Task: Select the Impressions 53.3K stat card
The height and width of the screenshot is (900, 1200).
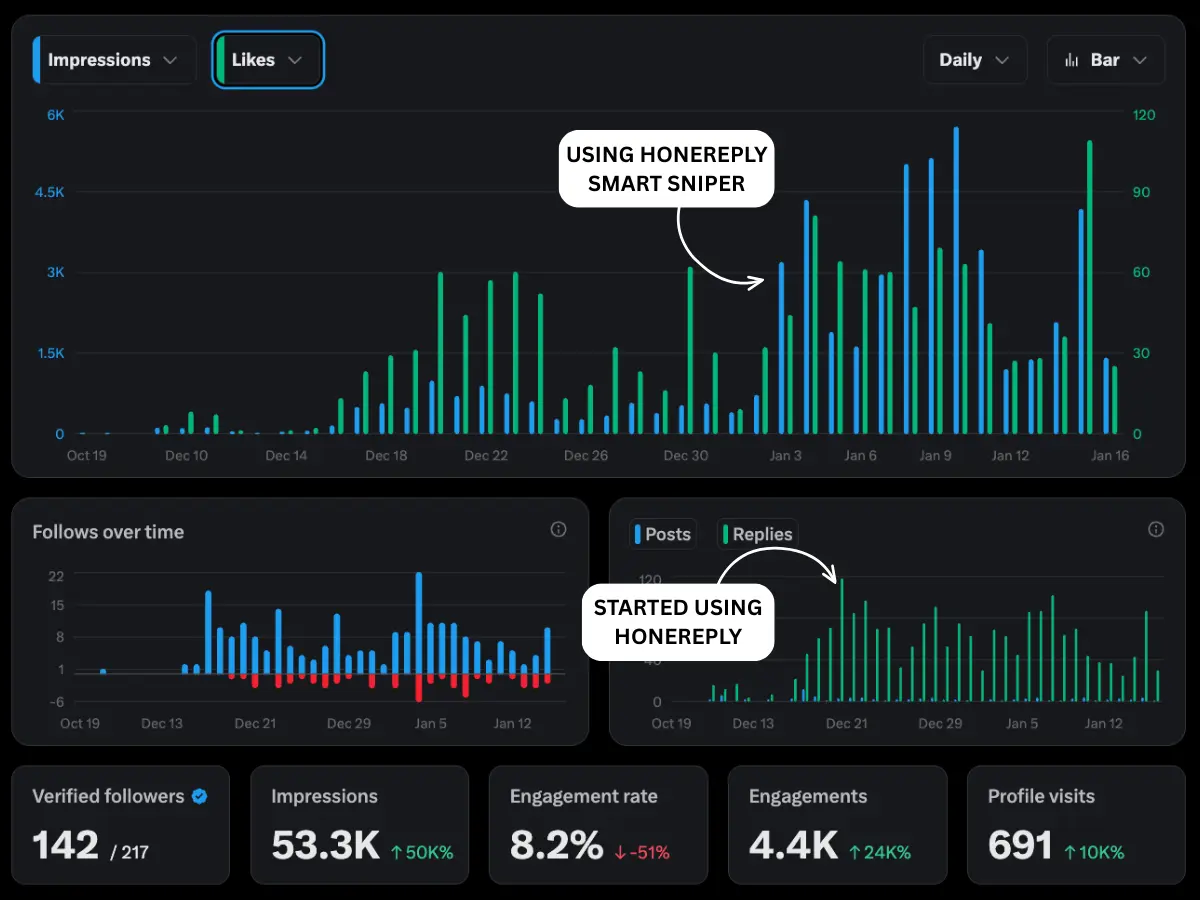Action: point(360,825)
